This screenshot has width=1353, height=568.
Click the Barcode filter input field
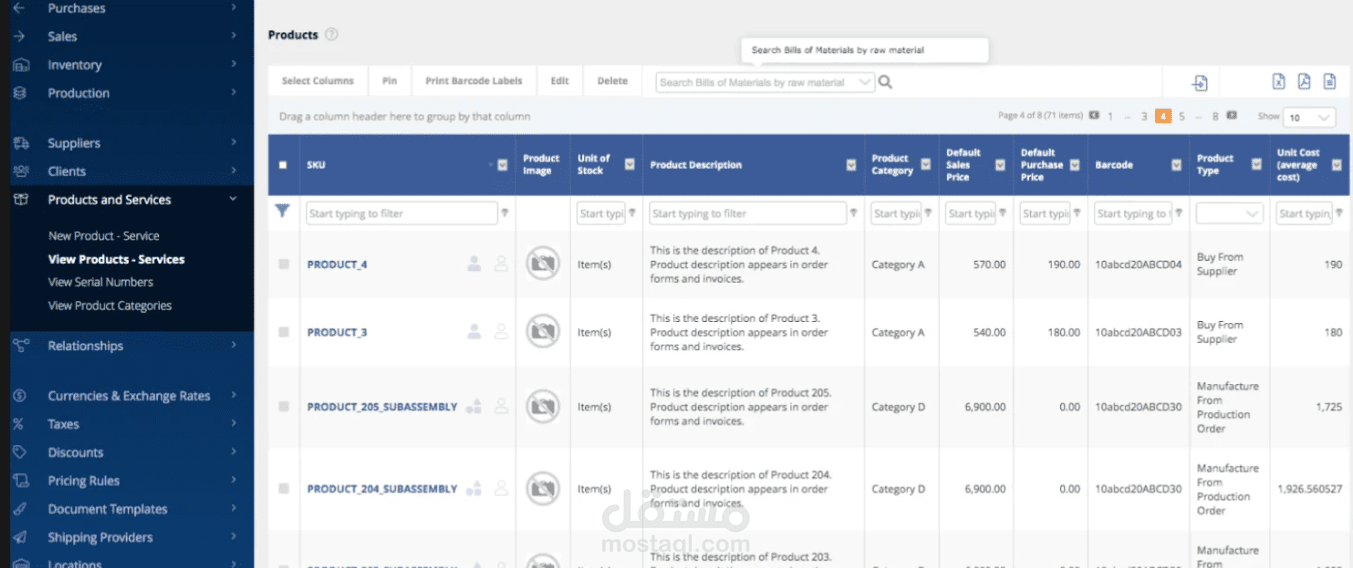[1134, 213]
